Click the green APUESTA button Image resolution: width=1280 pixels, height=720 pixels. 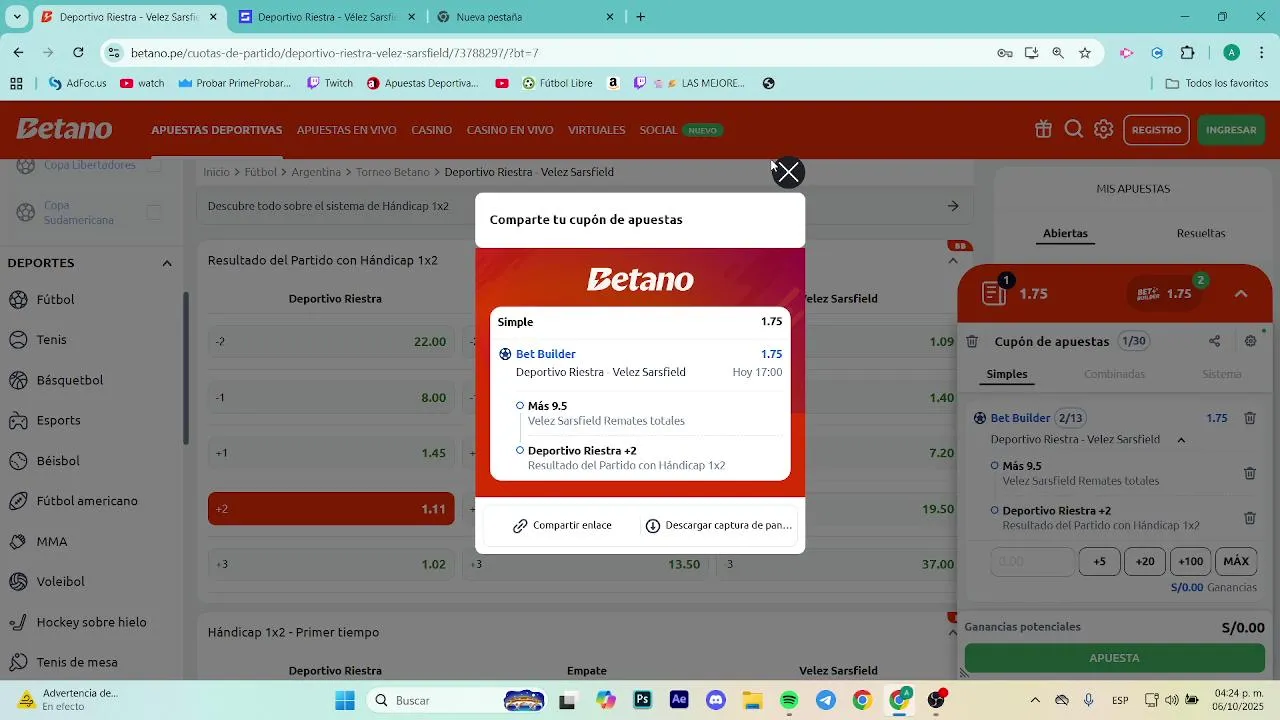tap(1114, 658)
